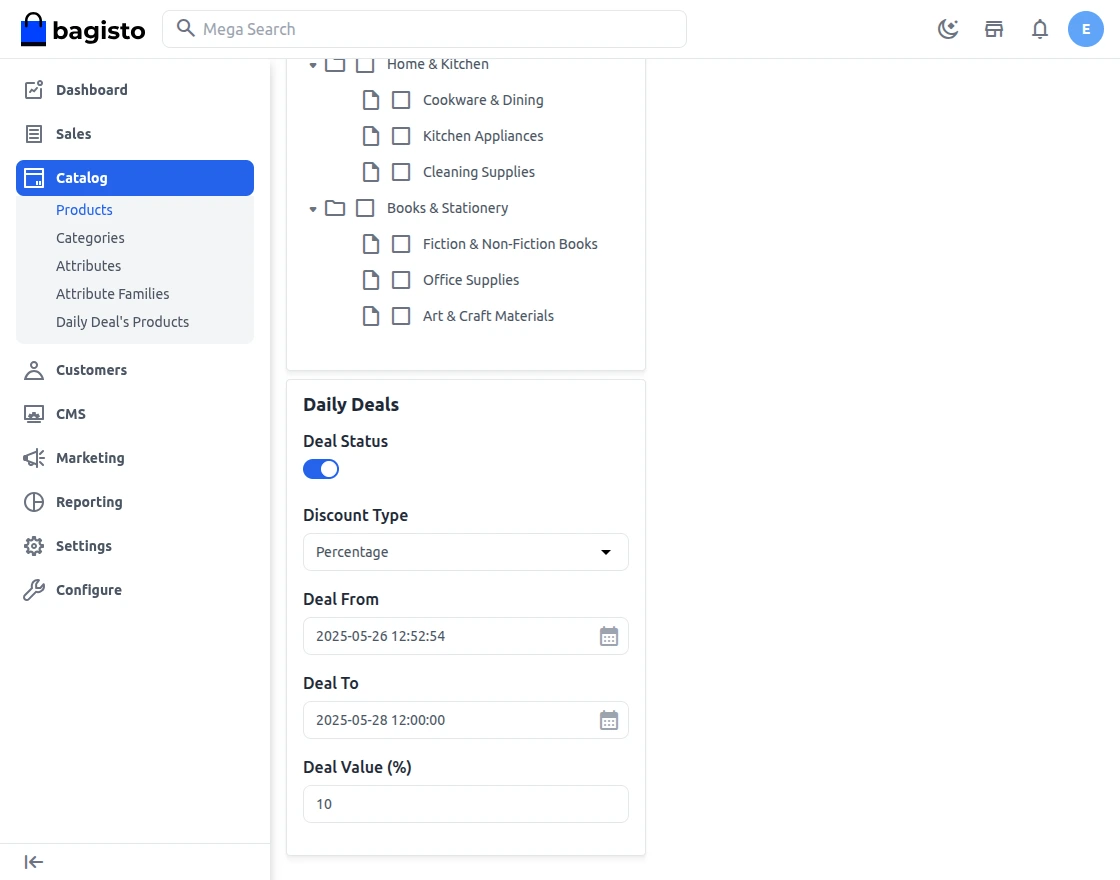Collapse the sidebar menu
This screenshot has height=880, width=1120.
coord(34,862)
